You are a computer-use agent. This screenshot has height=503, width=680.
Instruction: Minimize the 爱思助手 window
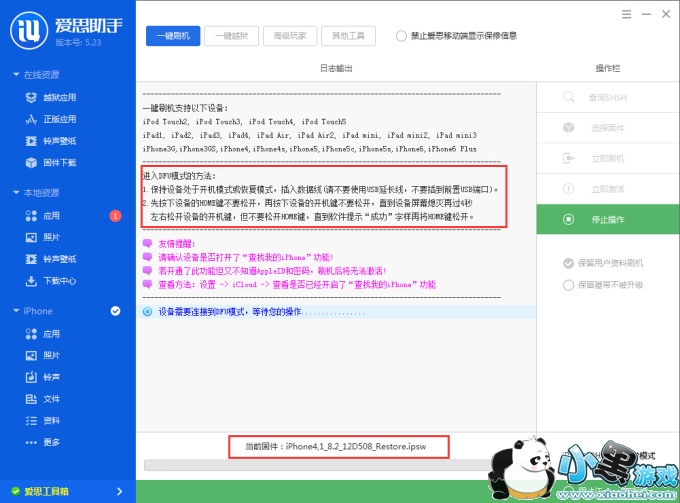click(646, 14)
